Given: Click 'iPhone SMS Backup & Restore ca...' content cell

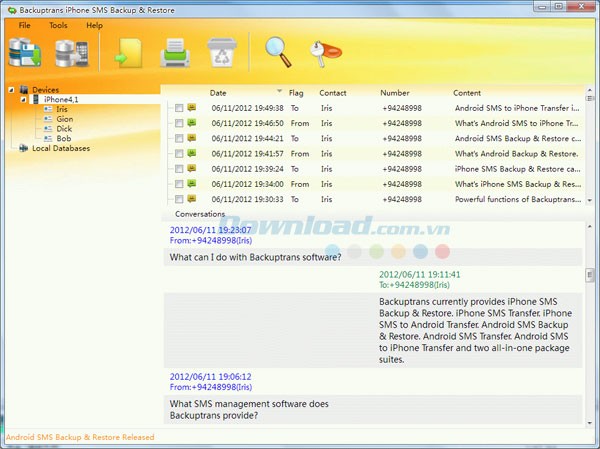Looking at the screenshot, I should tap(517, 169).
